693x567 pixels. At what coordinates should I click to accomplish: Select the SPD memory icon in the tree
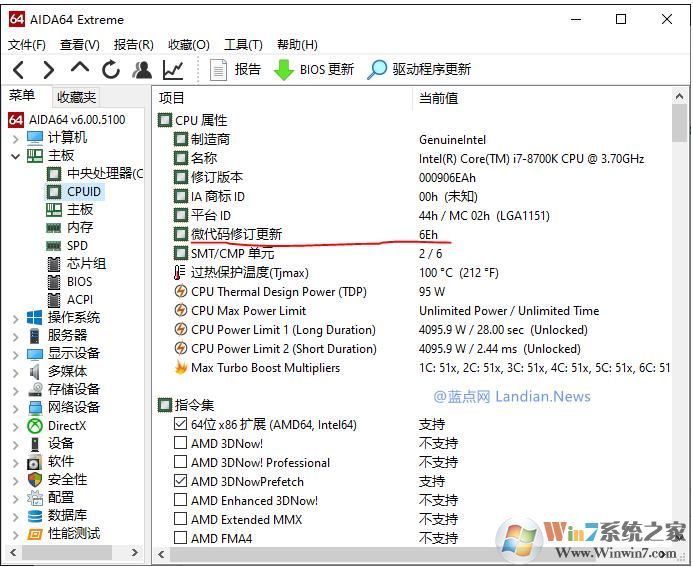[x=53, y=246]
